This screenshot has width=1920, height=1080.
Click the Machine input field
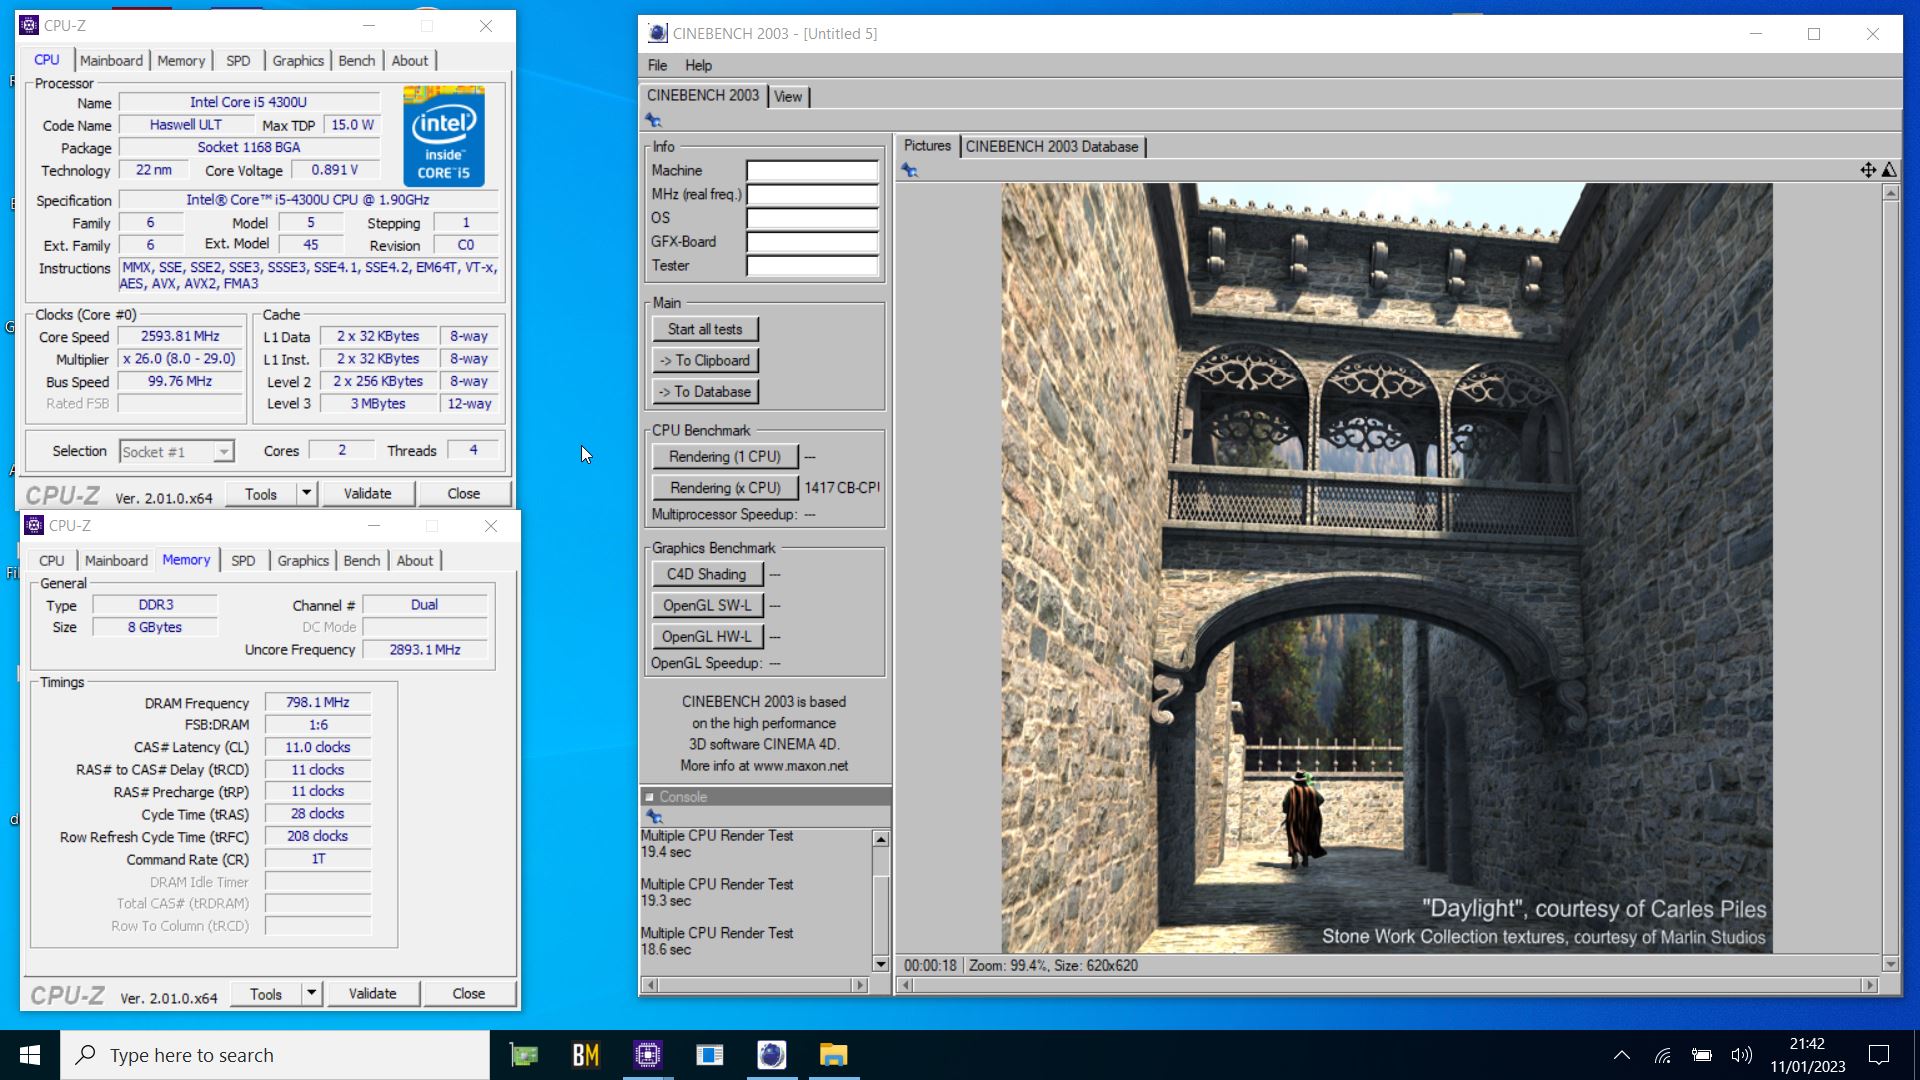812,171
